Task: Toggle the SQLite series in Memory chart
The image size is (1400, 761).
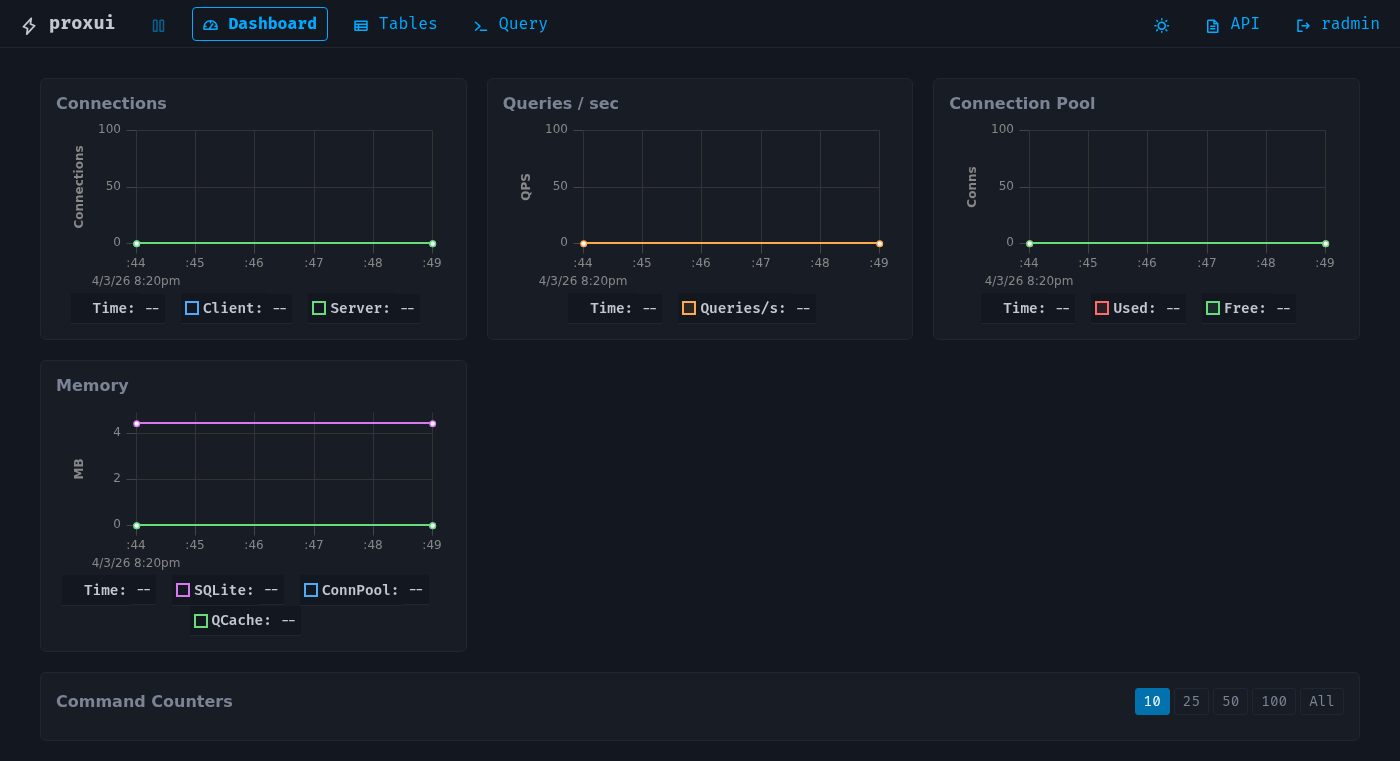Action: tap(226, 590)
